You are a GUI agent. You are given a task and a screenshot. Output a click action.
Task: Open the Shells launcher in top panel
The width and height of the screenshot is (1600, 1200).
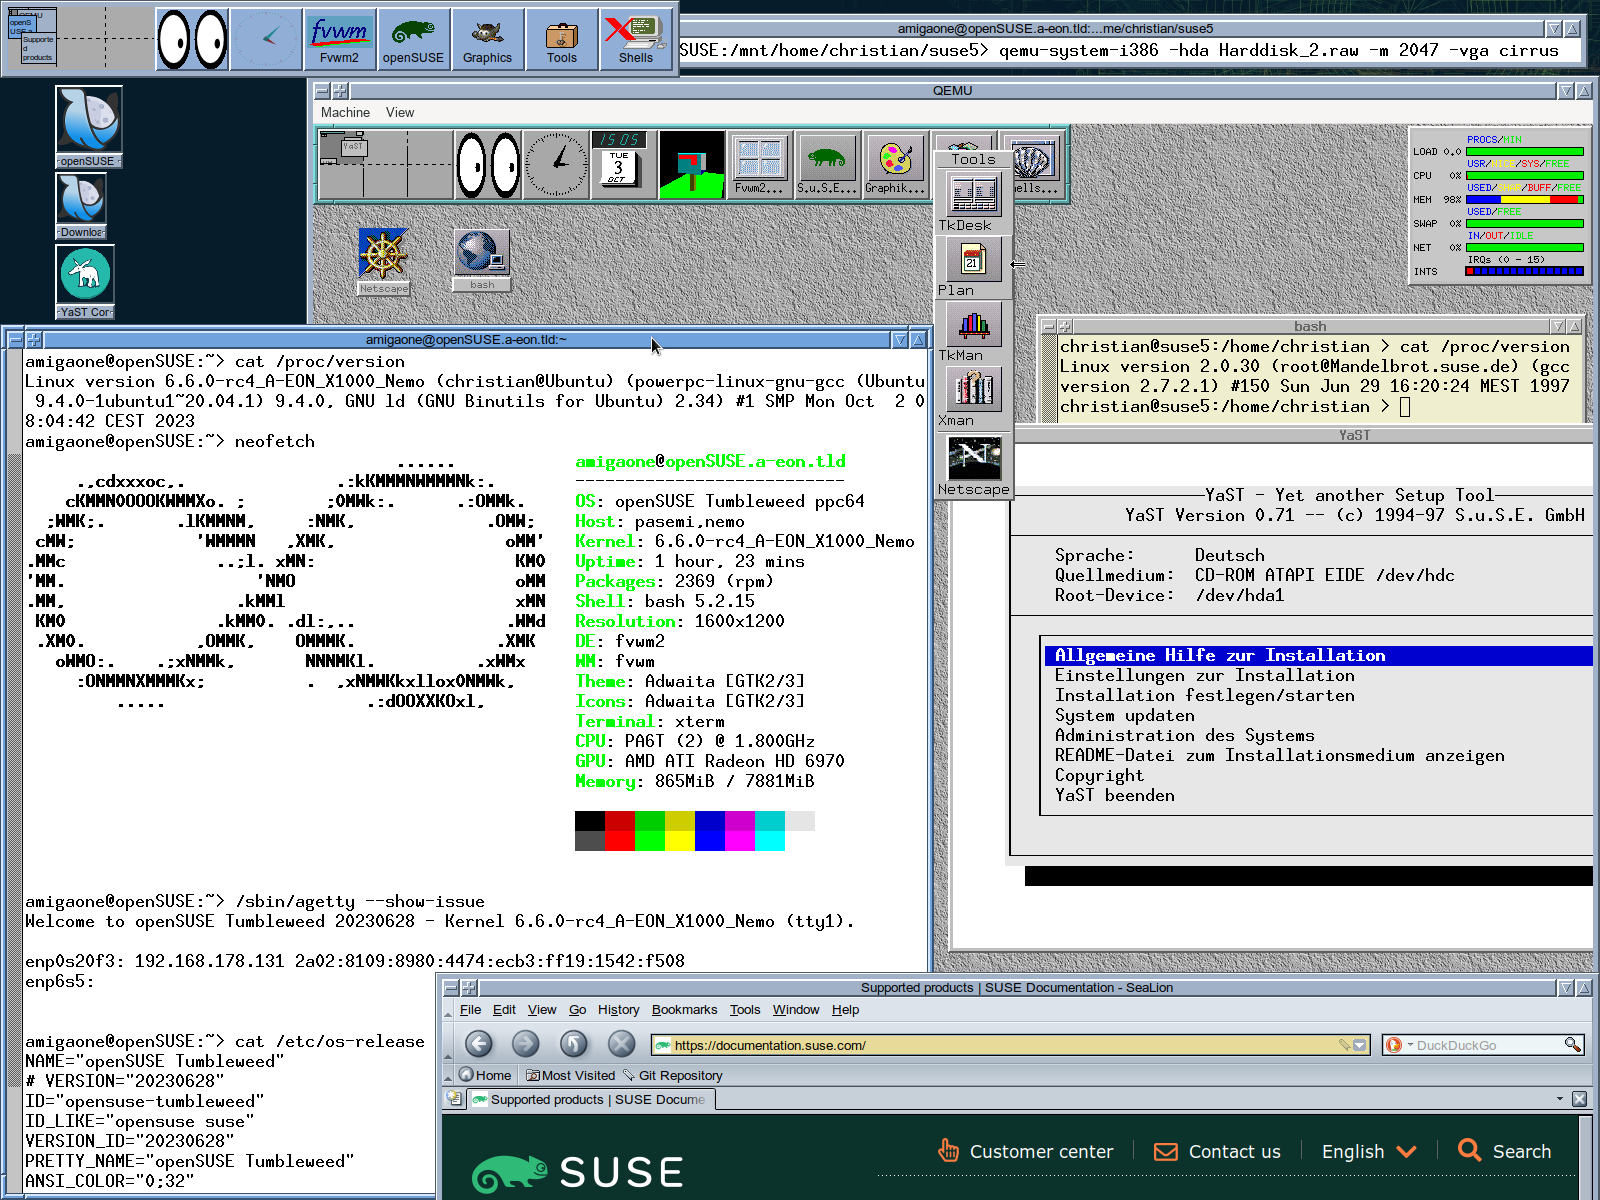pyautogui.click(x=636, y=40)
